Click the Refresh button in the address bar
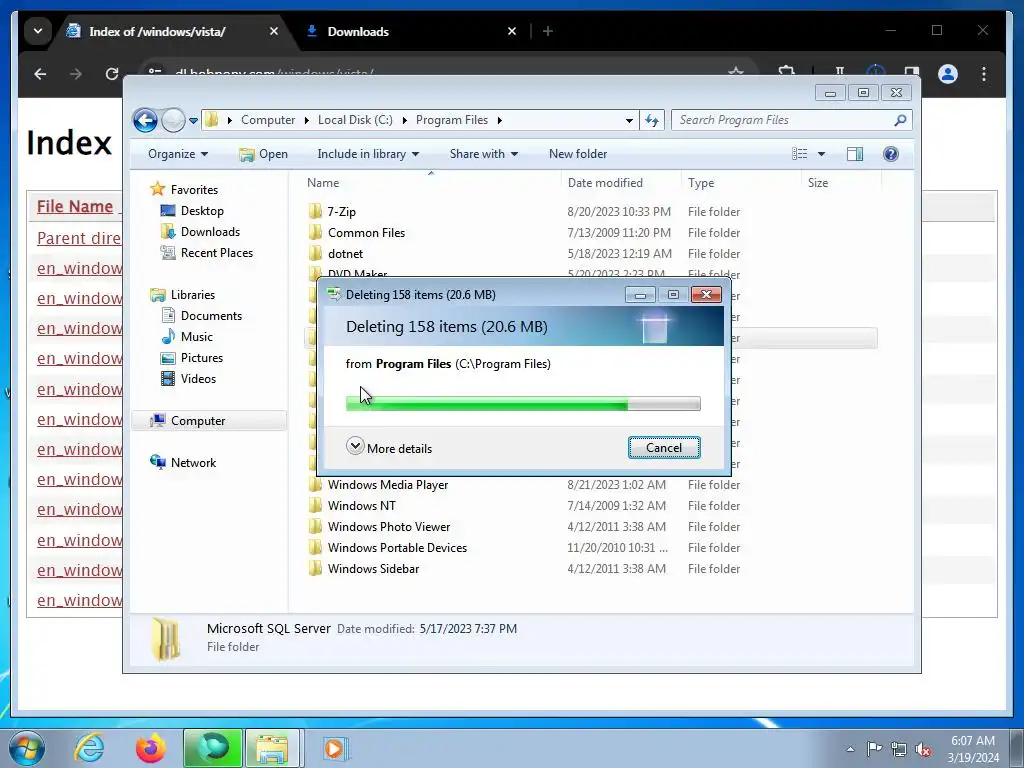The width and height of the screenshot is (1024, 768). [x=652, y=120]
